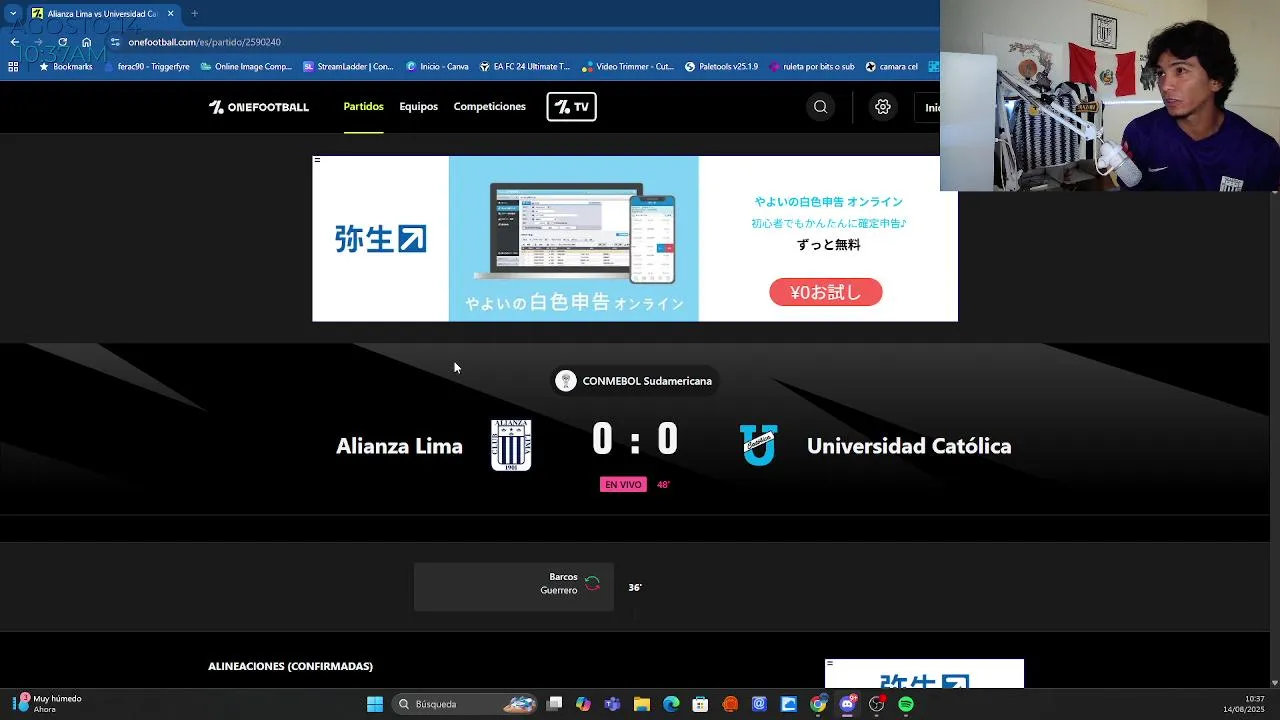Open Microsoft Edge from the taskbar
Viewport: 1280px width, 720px height.
(671, 704)
